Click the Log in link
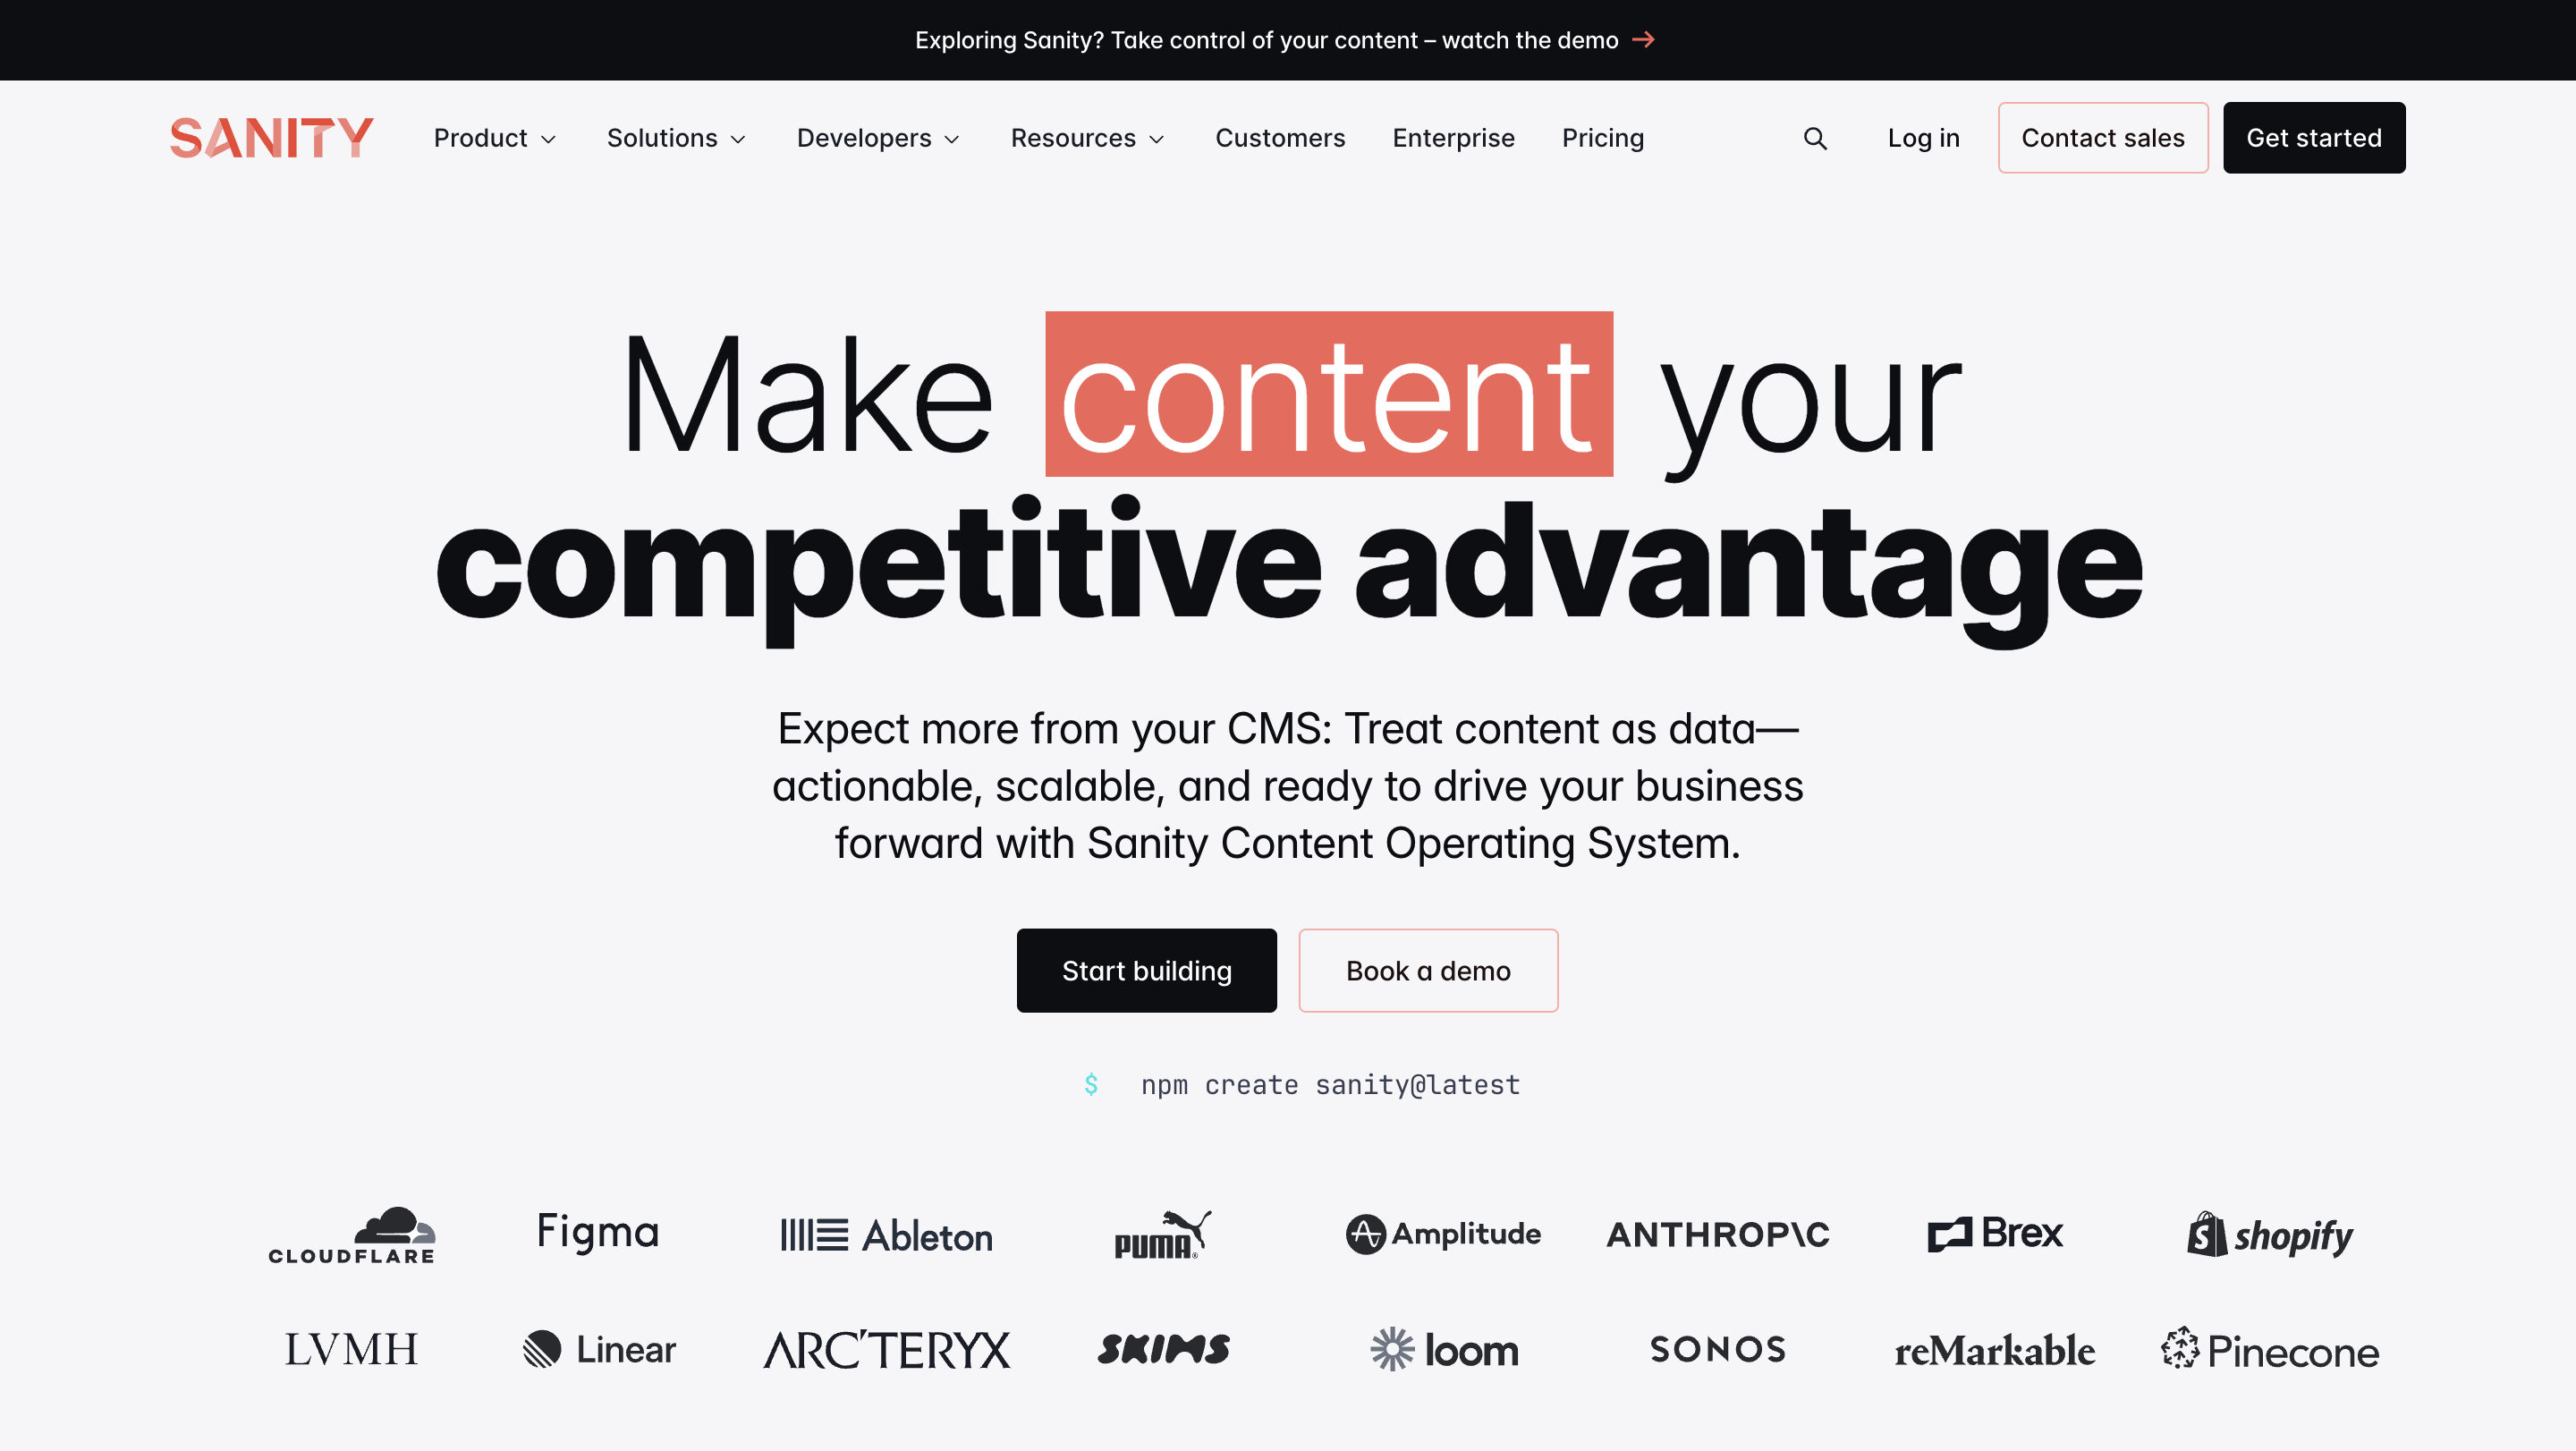 [x=1923, y=138]
